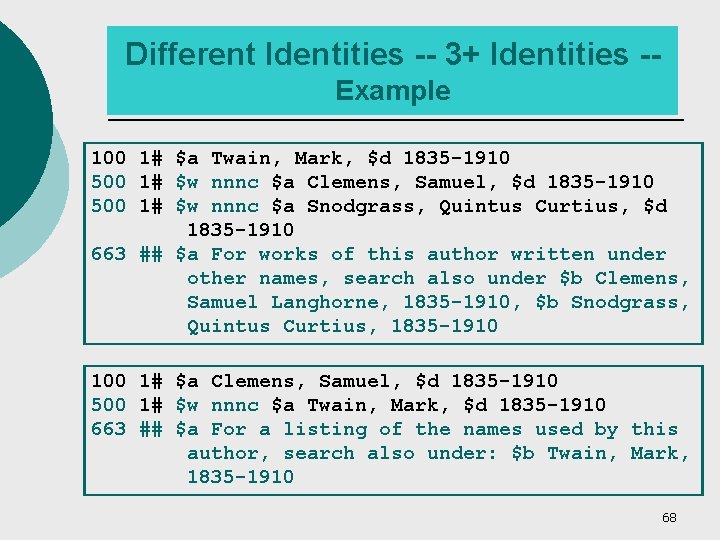Click the slide title 'Different Identities -- 3+ Identities --'
The height and width of the screenshot is (540, 720).
393,54
